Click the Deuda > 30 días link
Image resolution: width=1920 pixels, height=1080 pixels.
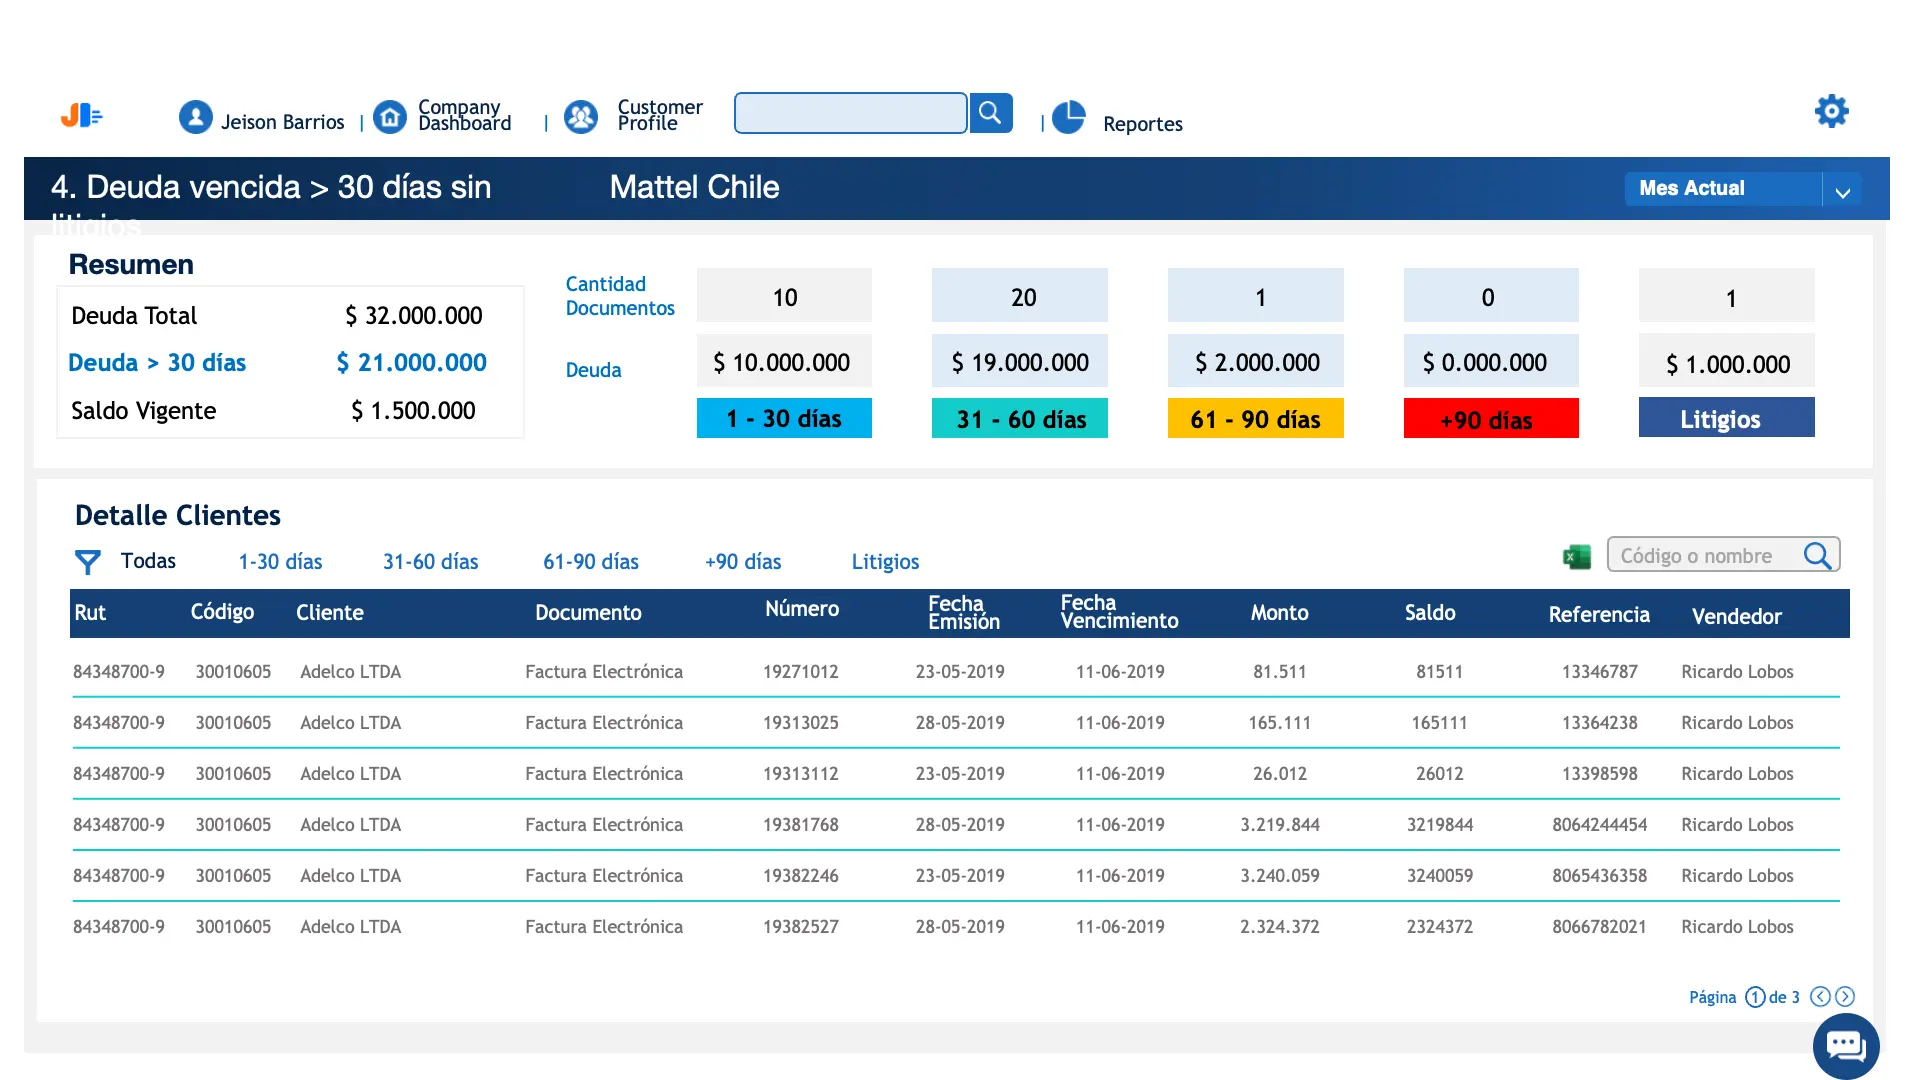(157, 363)
